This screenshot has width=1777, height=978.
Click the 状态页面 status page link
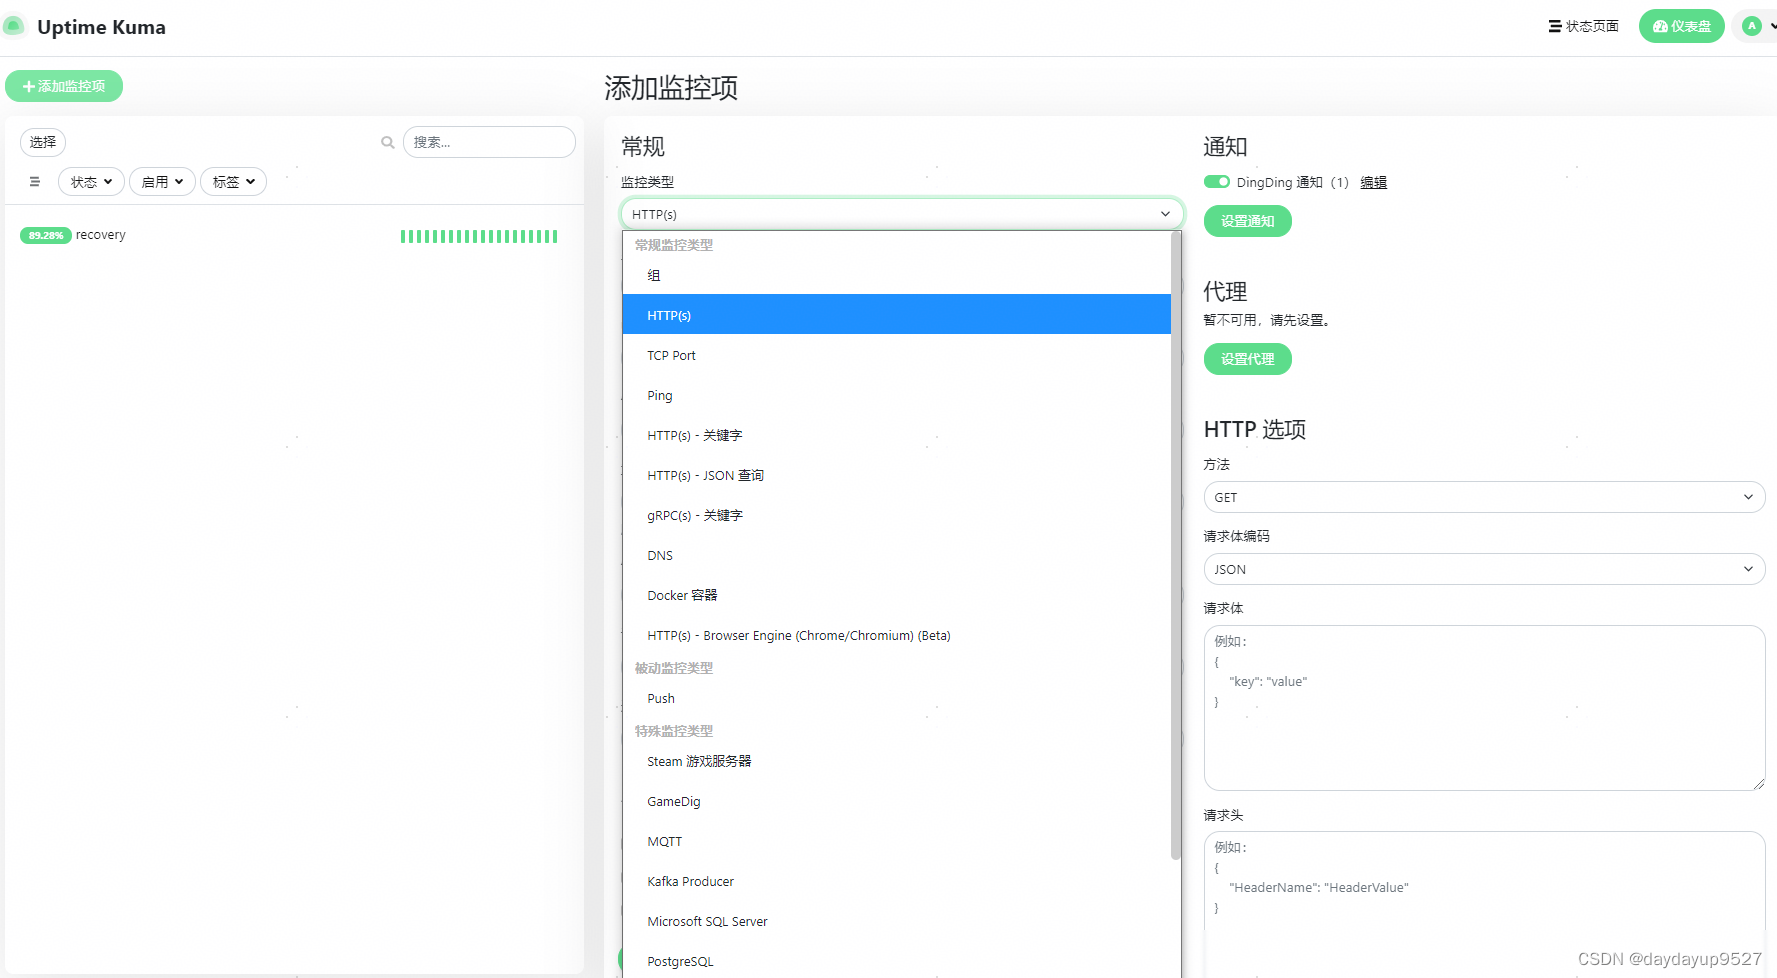[x=1584, y=26]
